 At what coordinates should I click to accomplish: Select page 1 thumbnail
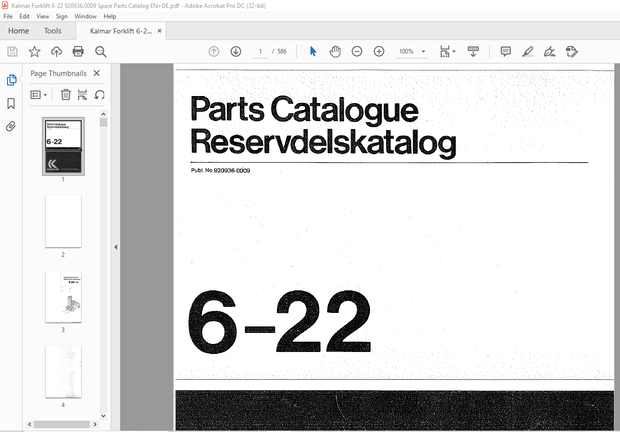[63, 146]
